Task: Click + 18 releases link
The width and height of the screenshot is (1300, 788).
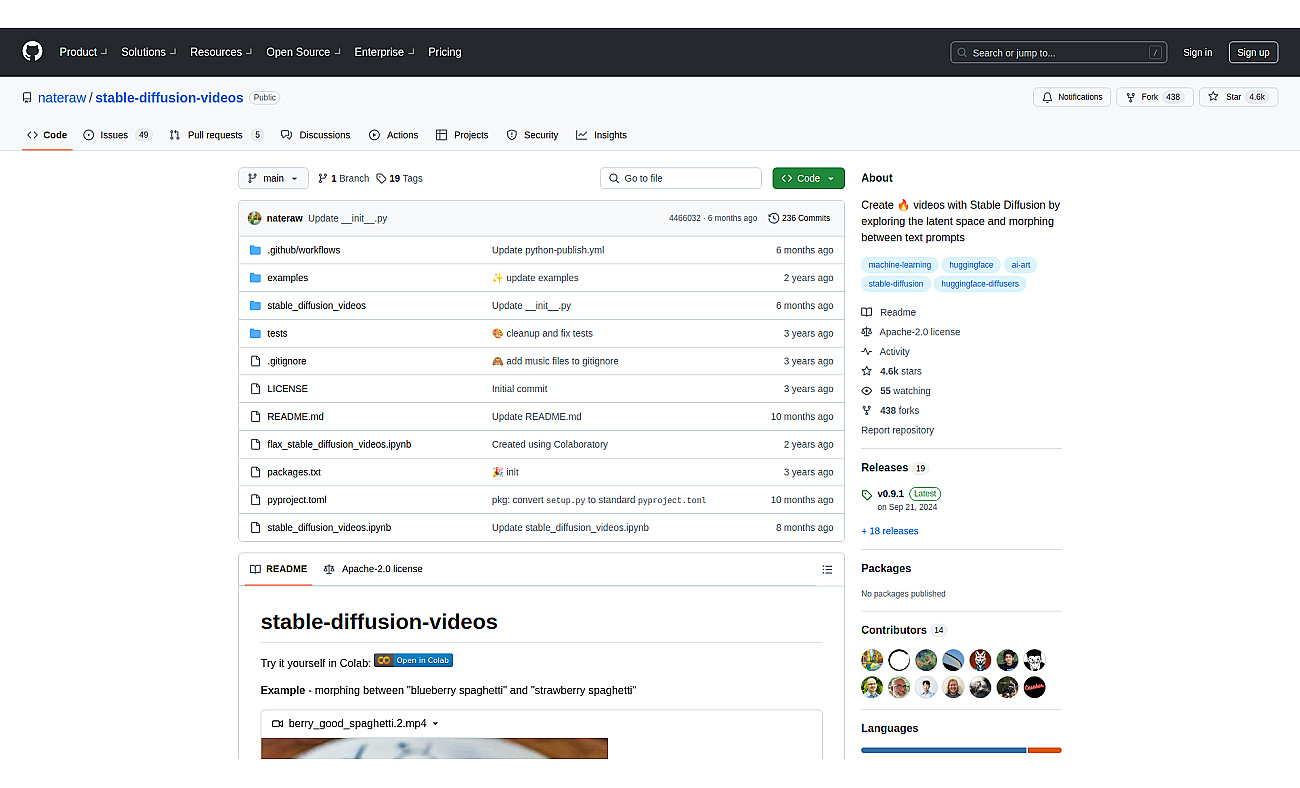Action: pos(889,531)
